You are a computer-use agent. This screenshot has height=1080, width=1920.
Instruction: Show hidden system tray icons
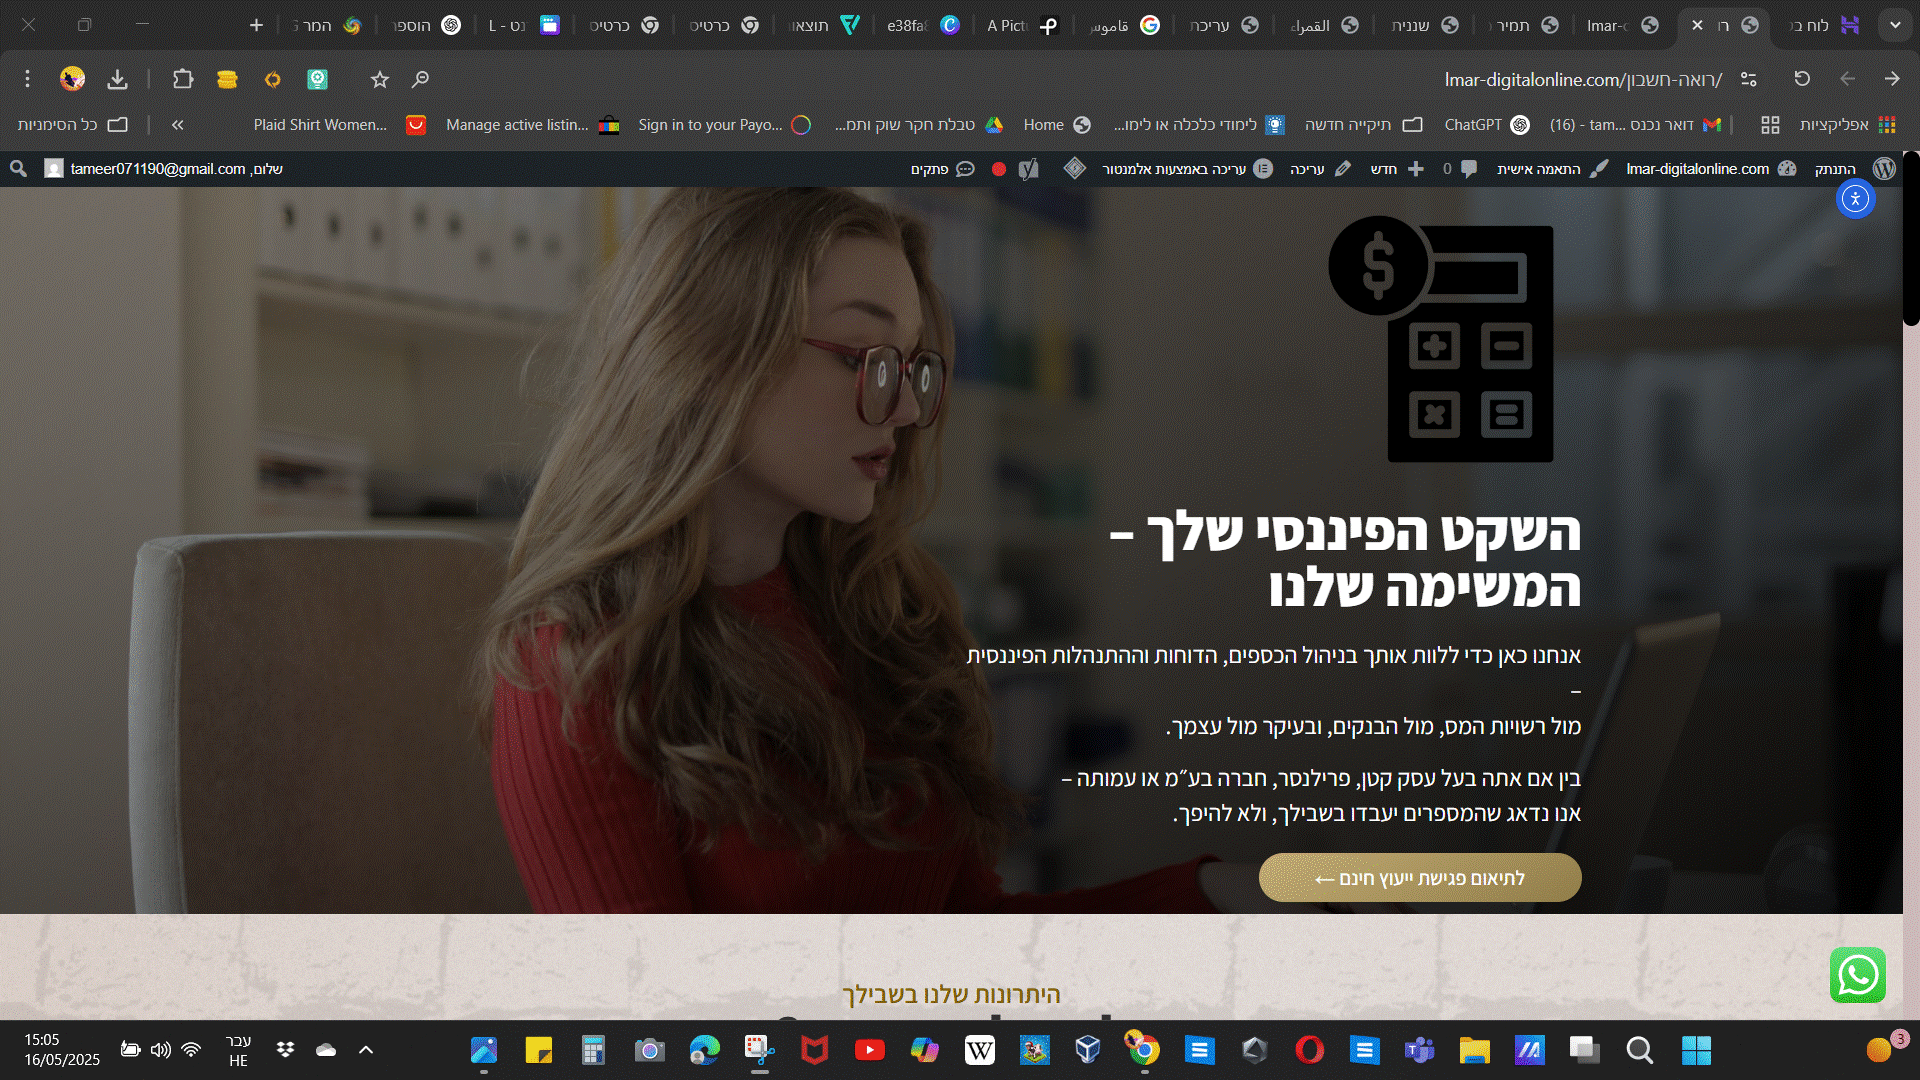pyautogui.click(x=366, y=1049)
